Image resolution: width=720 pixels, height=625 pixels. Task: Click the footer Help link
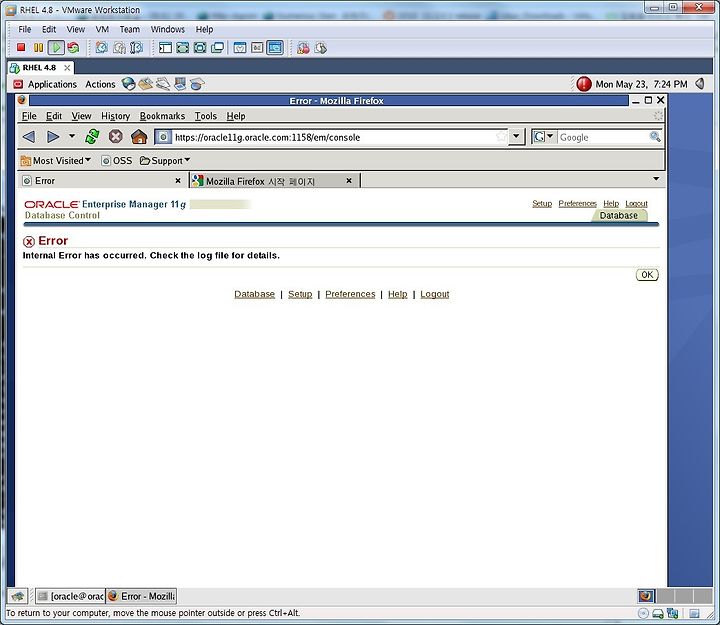(x=397, y=294)
